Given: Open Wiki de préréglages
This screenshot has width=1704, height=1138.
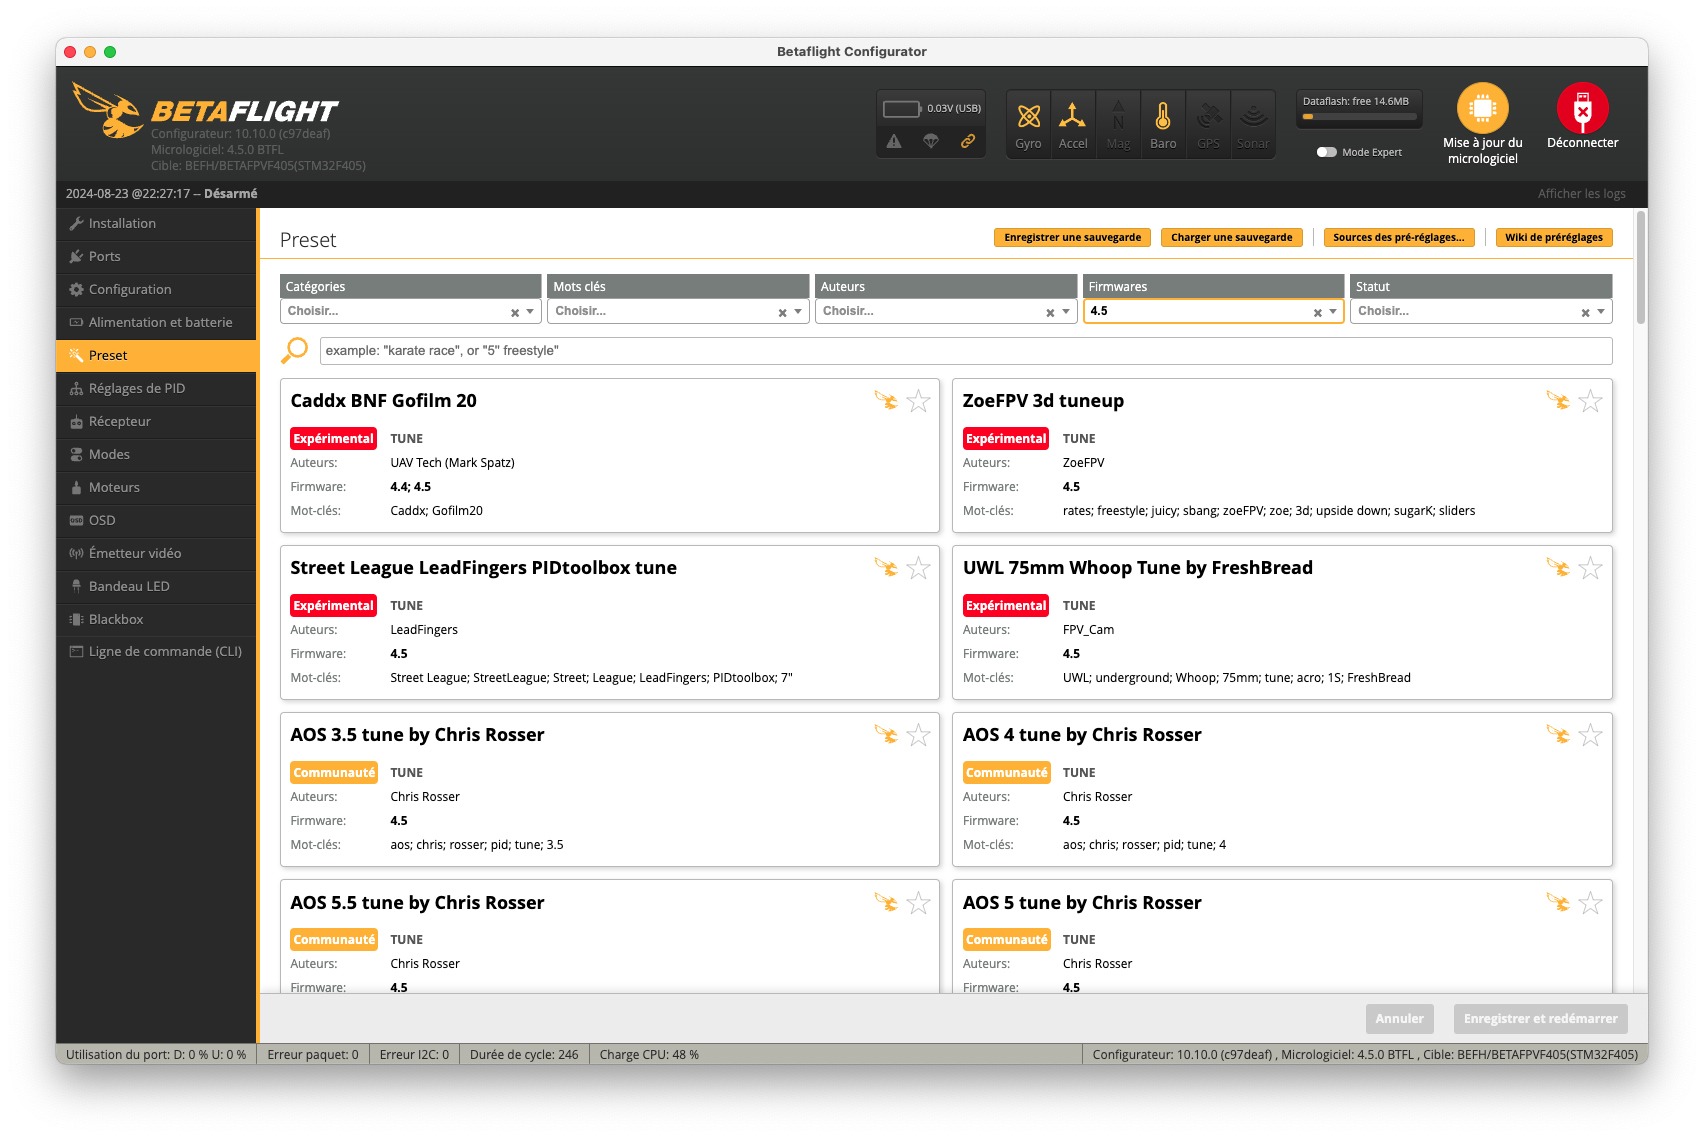Looking at the screenshot, I should click(x=1553, y=237).
